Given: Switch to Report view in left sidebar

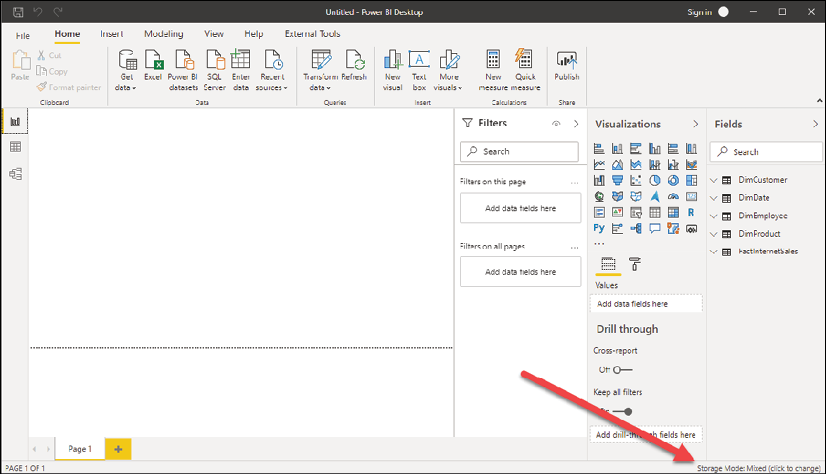Looking at the screenshot, I should point(15,122).
